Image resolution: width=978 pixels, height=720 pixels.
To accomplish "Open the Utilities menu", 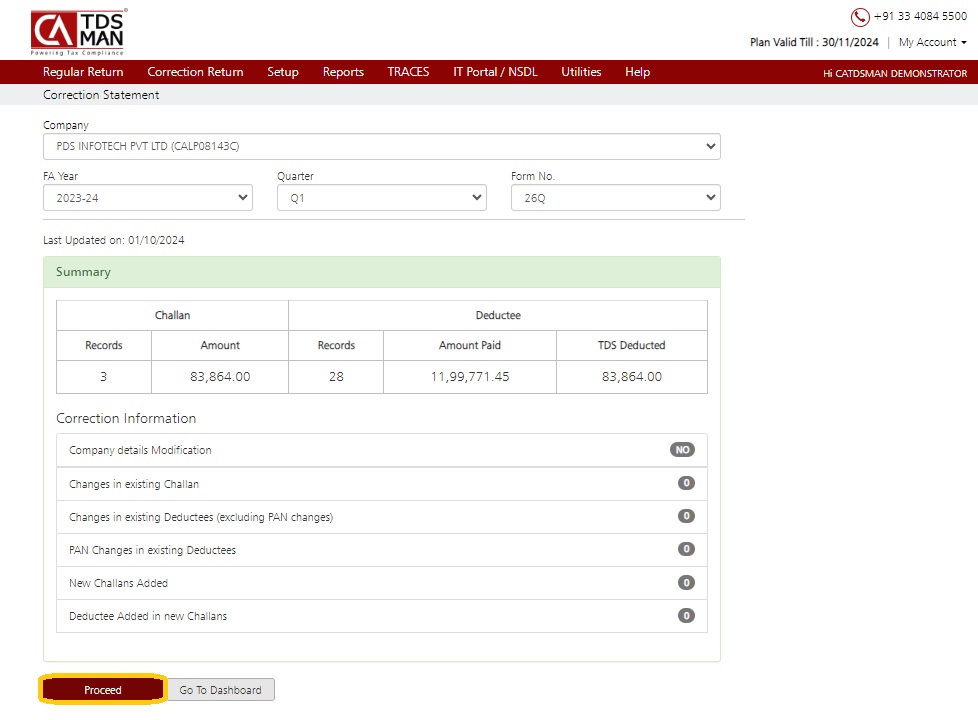I will [581, 72].
